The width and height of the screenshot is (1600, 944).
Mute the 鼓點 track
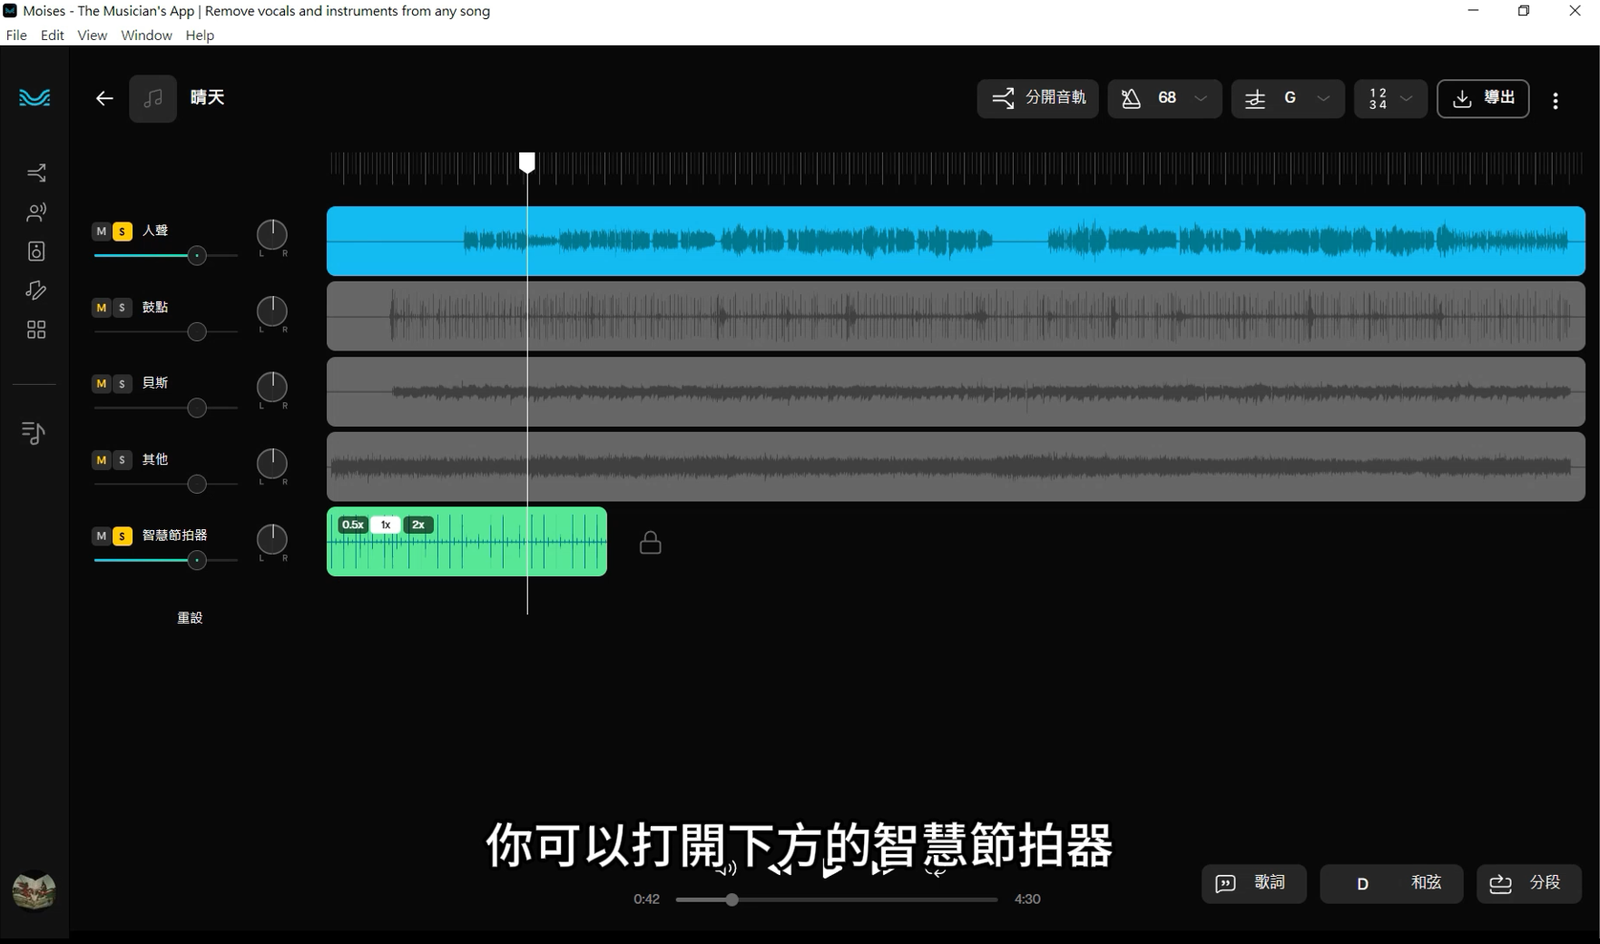(101, 307)
